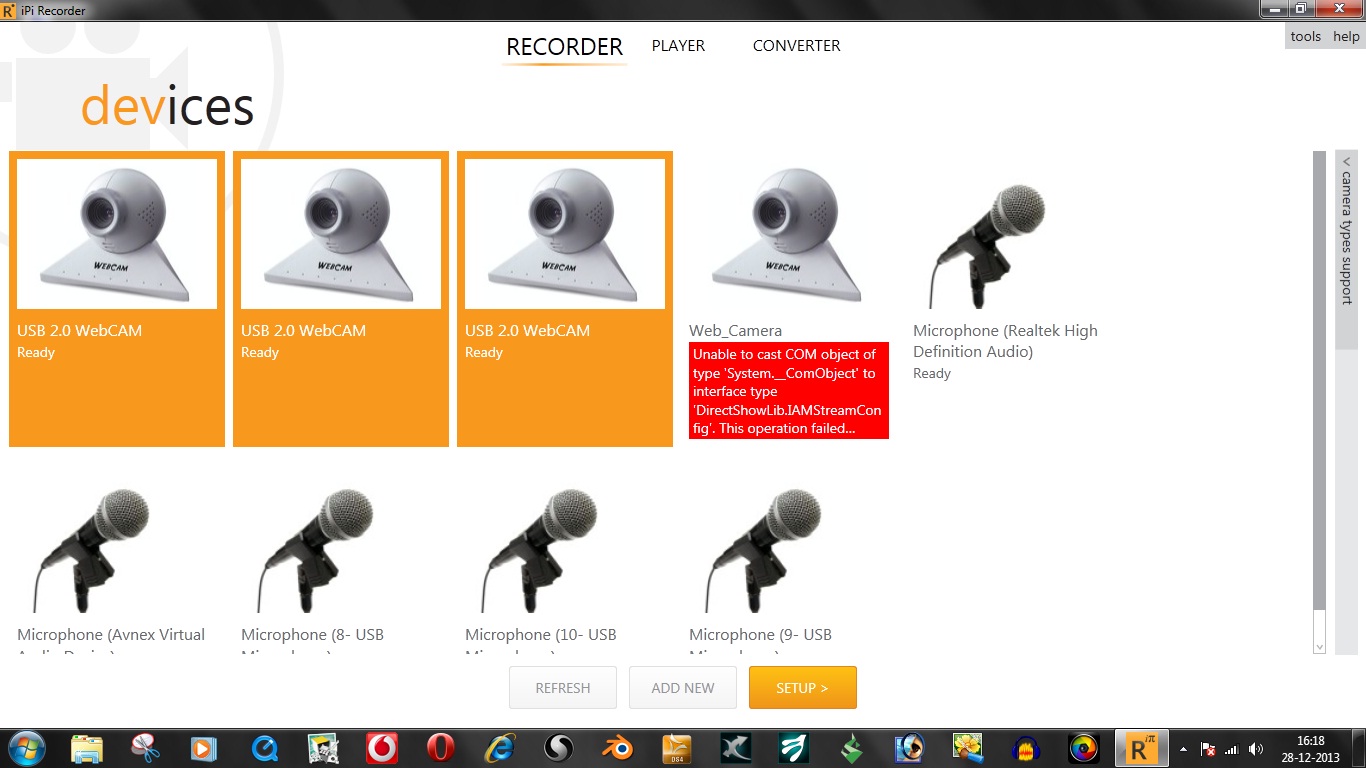The width and height of the screenshot is (1366, 768).
Task: Switch to the CONVERTER tab
Action: (796, 46)
